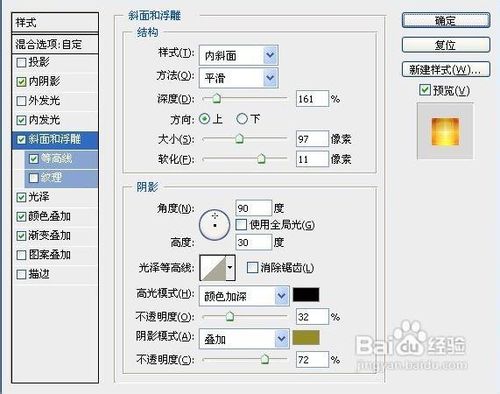Click the highlight opacity field showing 32

tap(312, 316)
